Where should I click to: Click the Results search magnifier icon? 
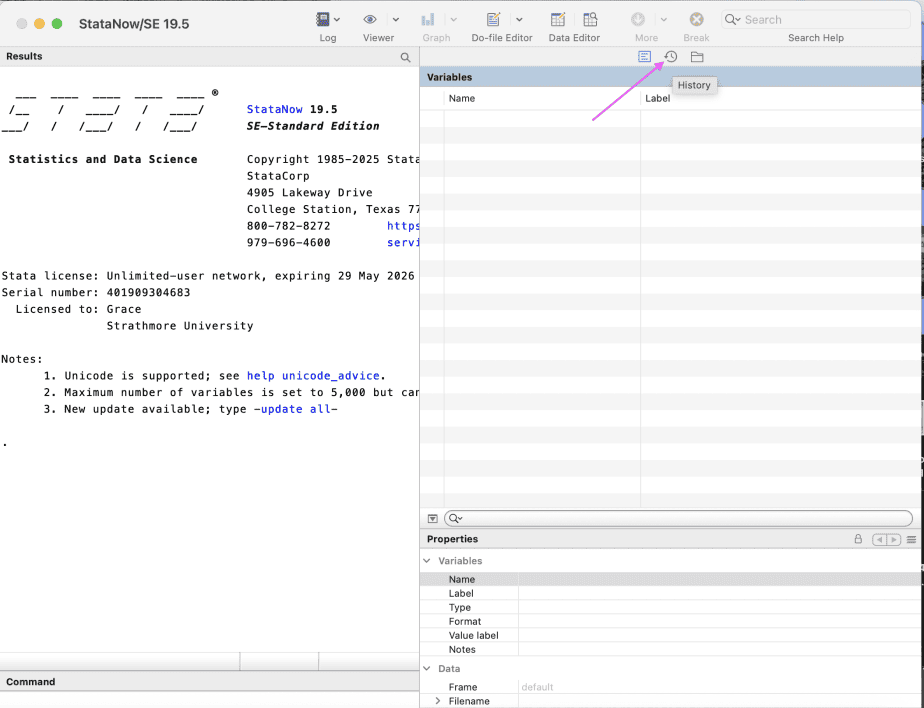pos(405,58)
